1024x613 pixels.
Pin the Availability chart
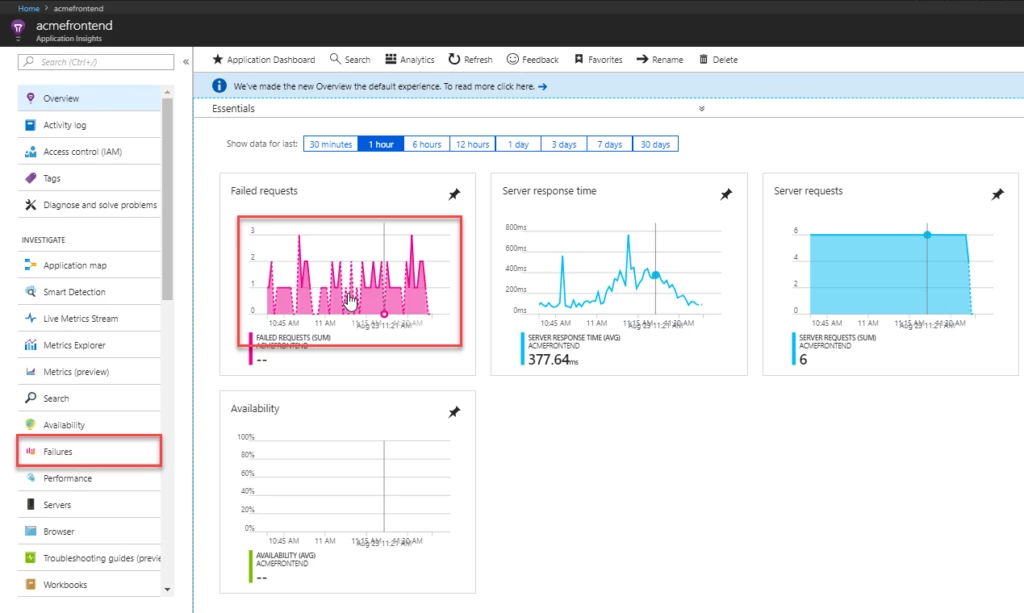(455, 411)
